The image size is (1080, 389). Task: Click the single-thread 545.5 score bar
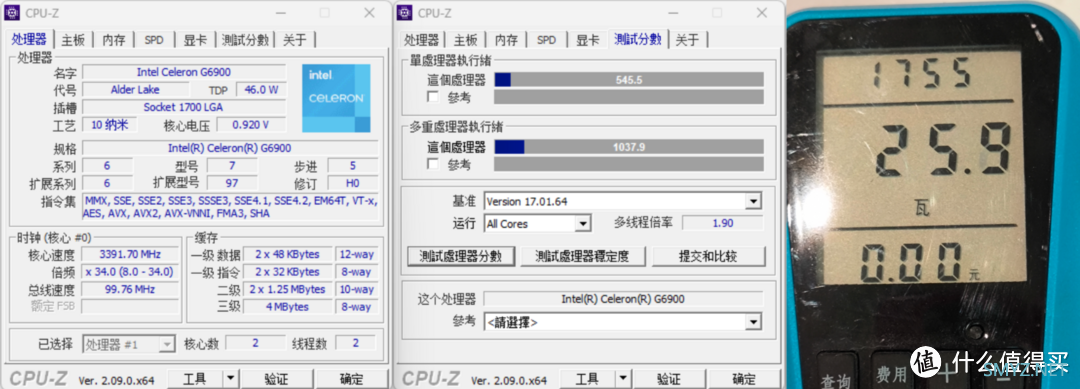629,80
